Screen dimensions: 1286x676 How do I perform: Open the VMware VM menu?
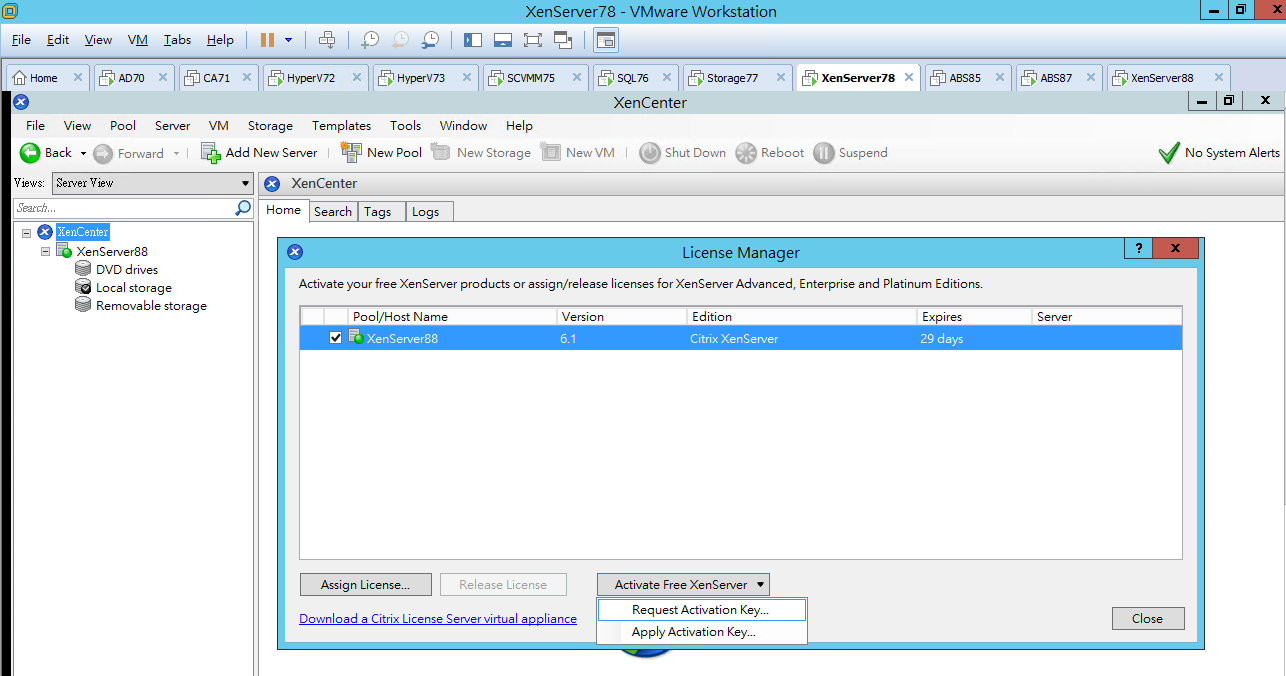point(138,40)
